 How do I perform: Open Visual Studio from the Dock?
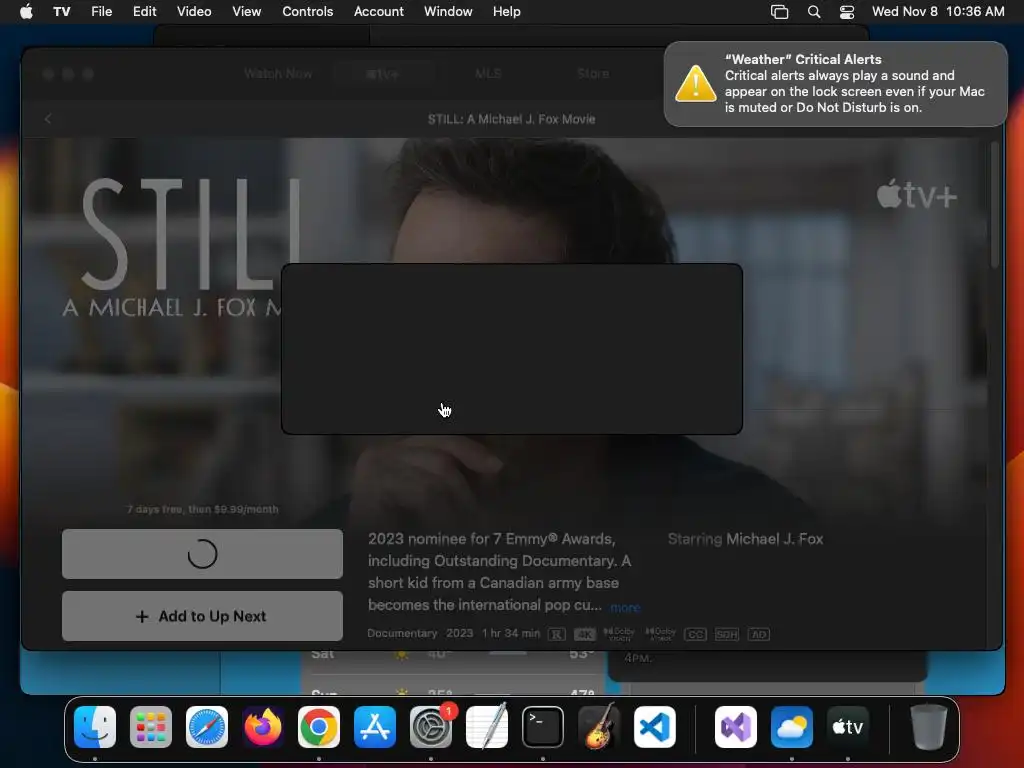(736, 727)
